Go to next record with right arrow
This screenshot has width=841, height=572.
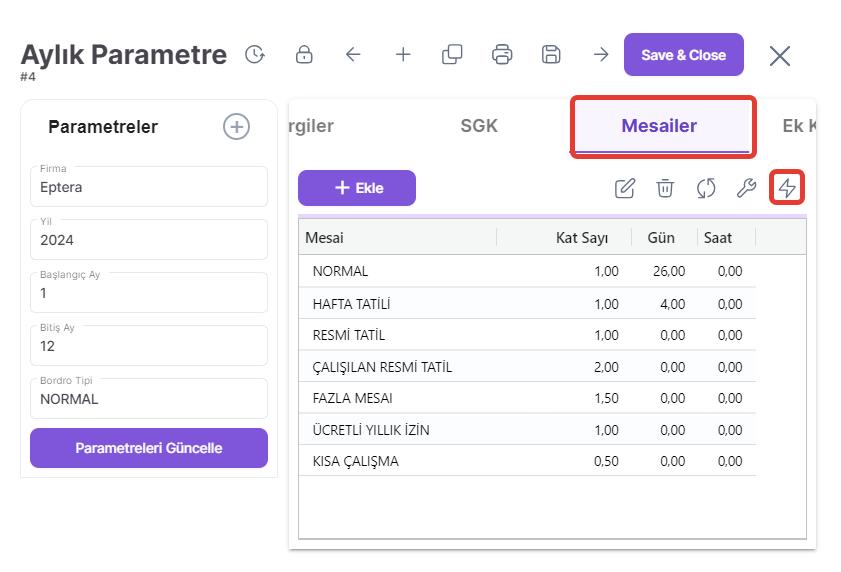tap(600, 55)
